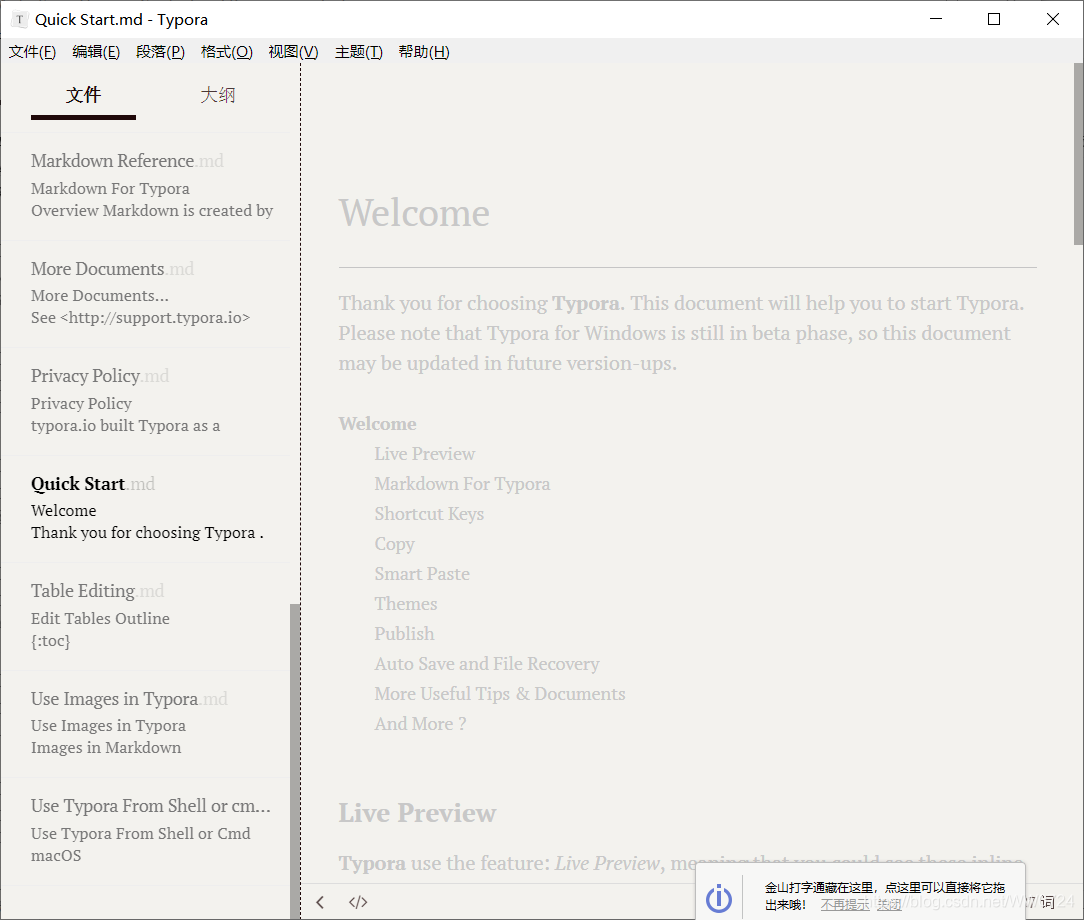The height and width of the screenshot is (920, 1084).
Task: Open the 编辑(E) menu
Action: click(x=96, y=52)
